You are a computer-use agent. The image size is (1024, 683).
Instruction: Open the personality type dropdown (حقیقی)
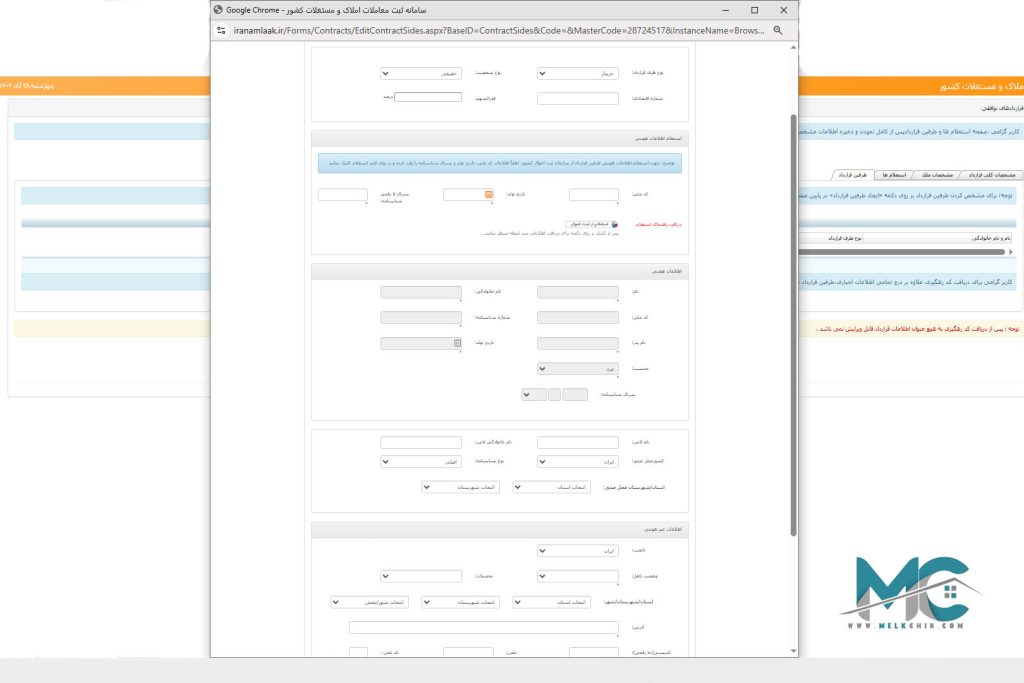click(421, 73)
